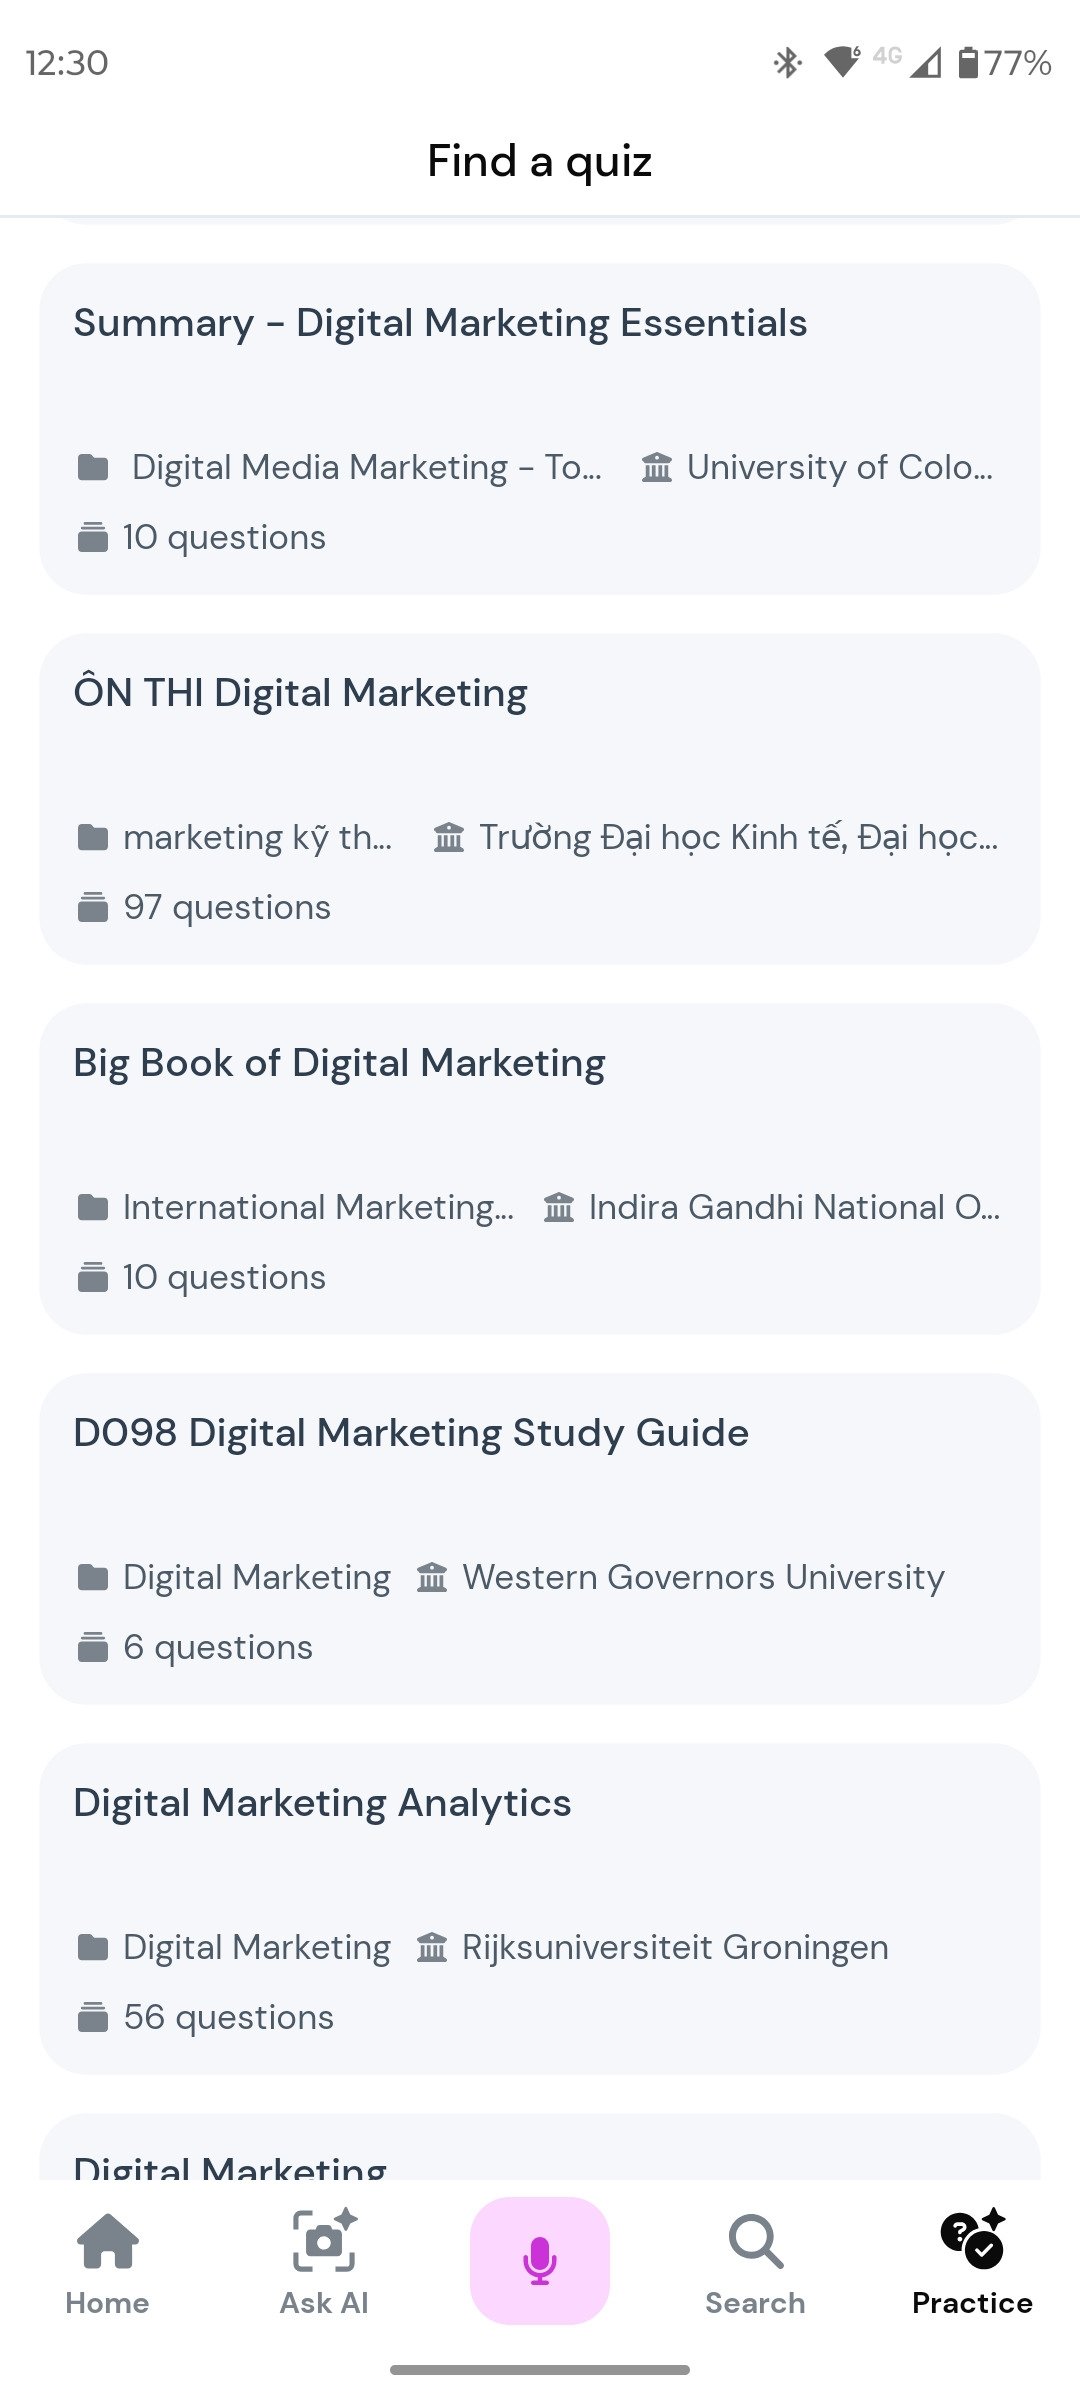
Task: Go to the Search tab
Action: point(755,2262)
